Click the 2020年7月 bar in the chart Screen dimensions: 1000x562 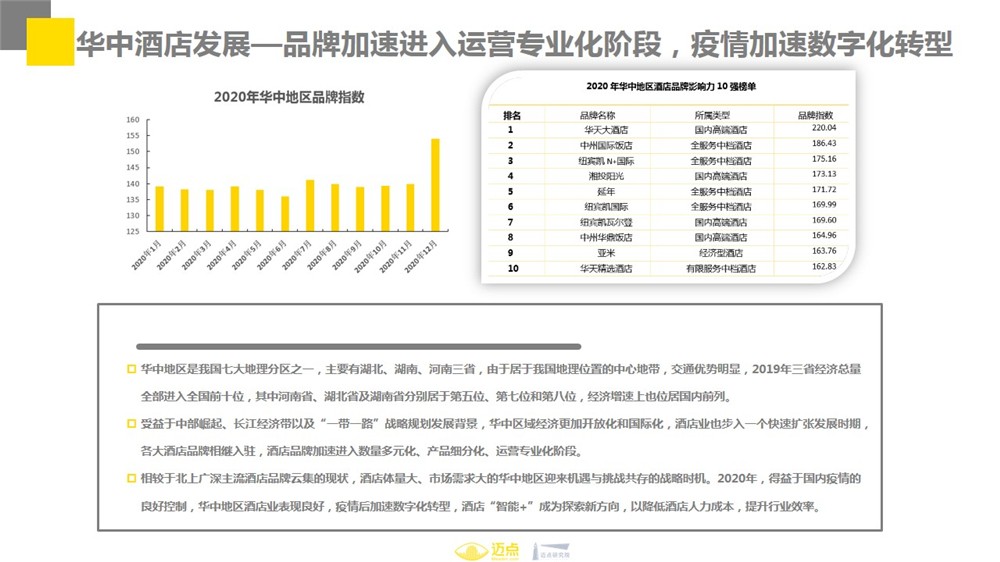coord(310,206)
